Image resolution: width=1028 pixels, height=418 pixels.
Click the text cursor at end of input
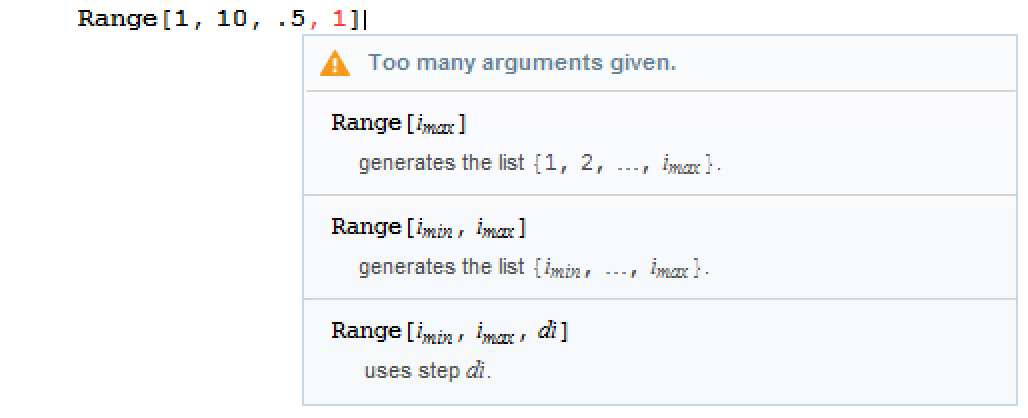[x=378, y=20]
